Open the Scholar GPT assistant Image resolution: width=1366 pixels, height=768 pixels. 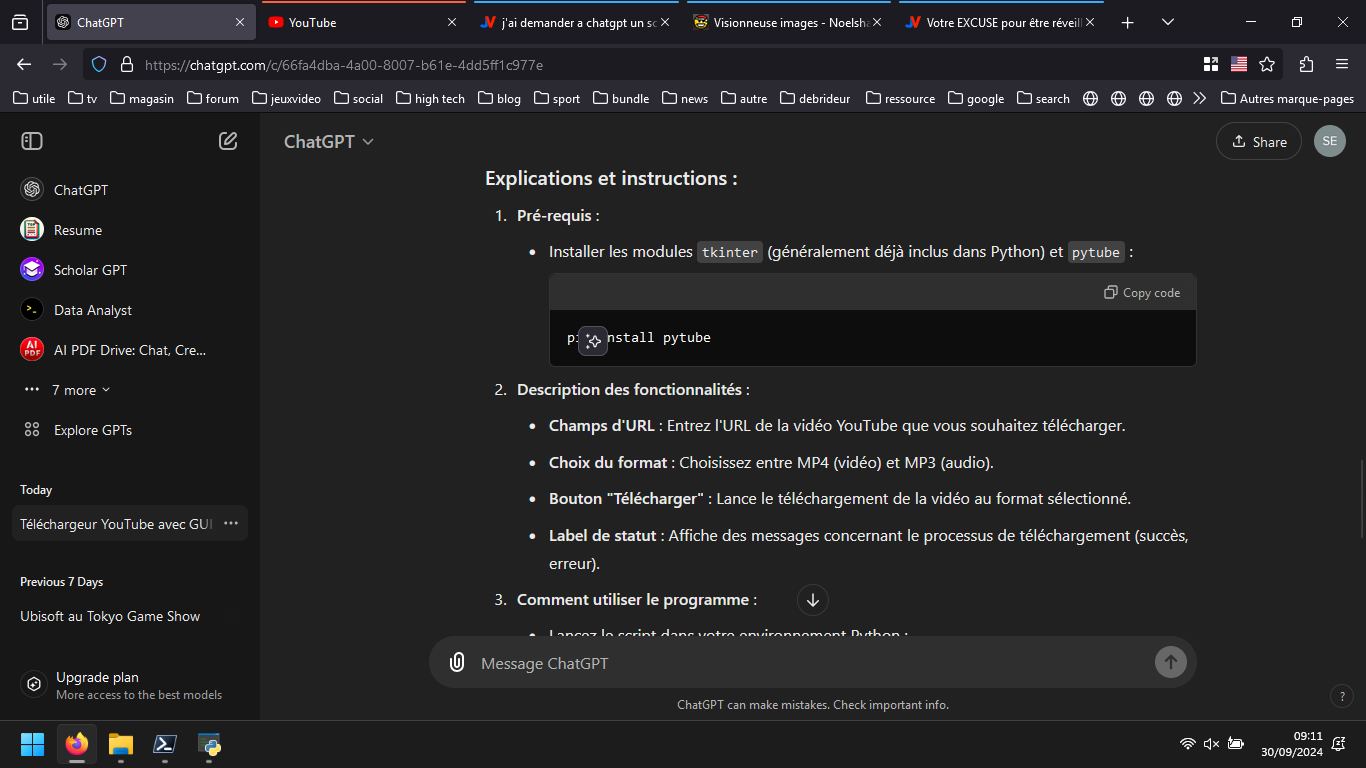(90, 270)
